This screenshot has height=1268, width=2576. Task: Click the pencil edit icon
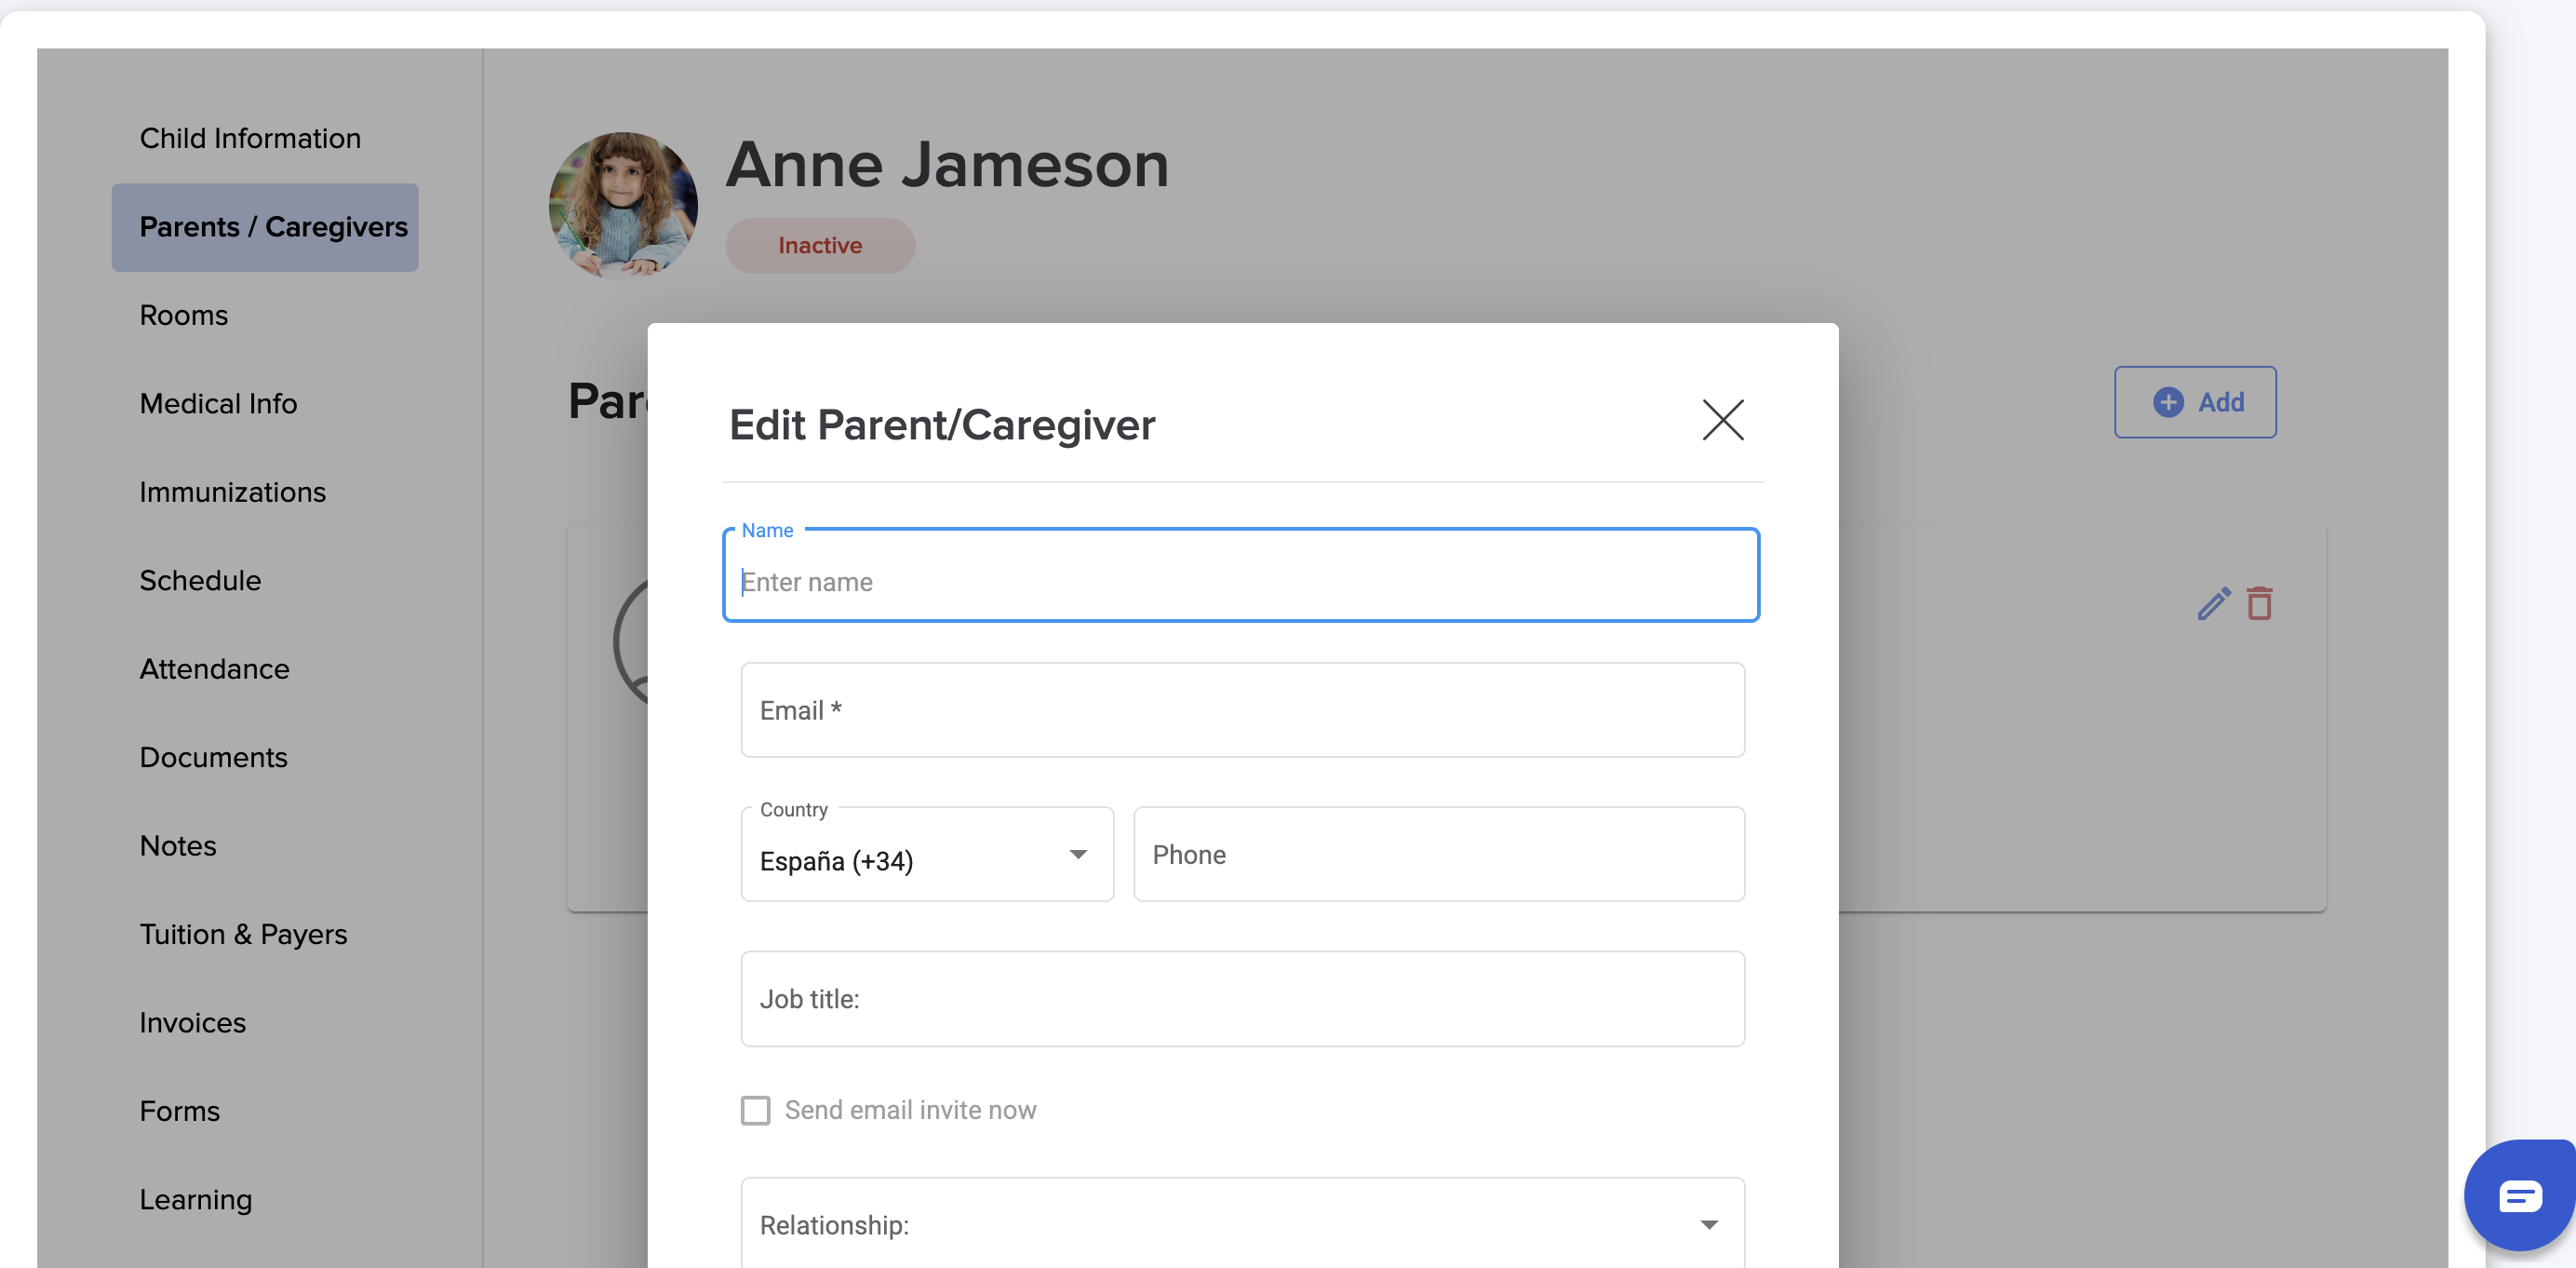(x=2213, y=603)
